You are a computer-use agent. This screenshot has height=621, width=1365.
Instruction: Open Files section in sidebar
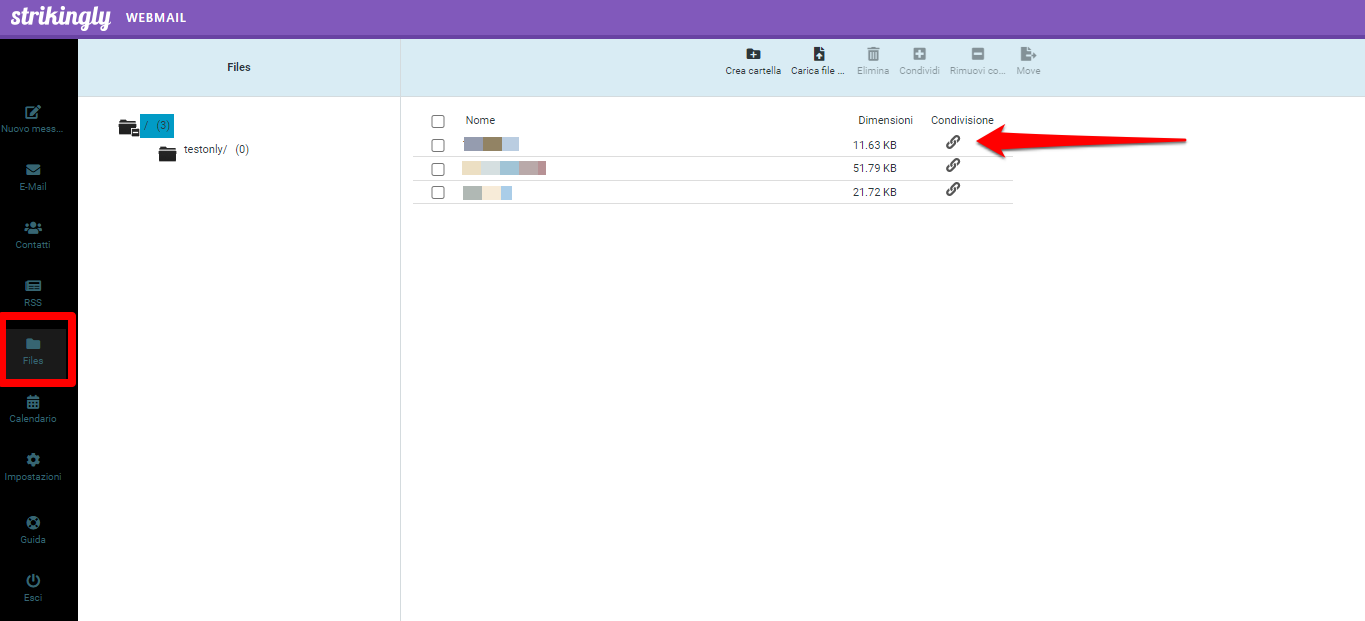[x=33, y=351]
